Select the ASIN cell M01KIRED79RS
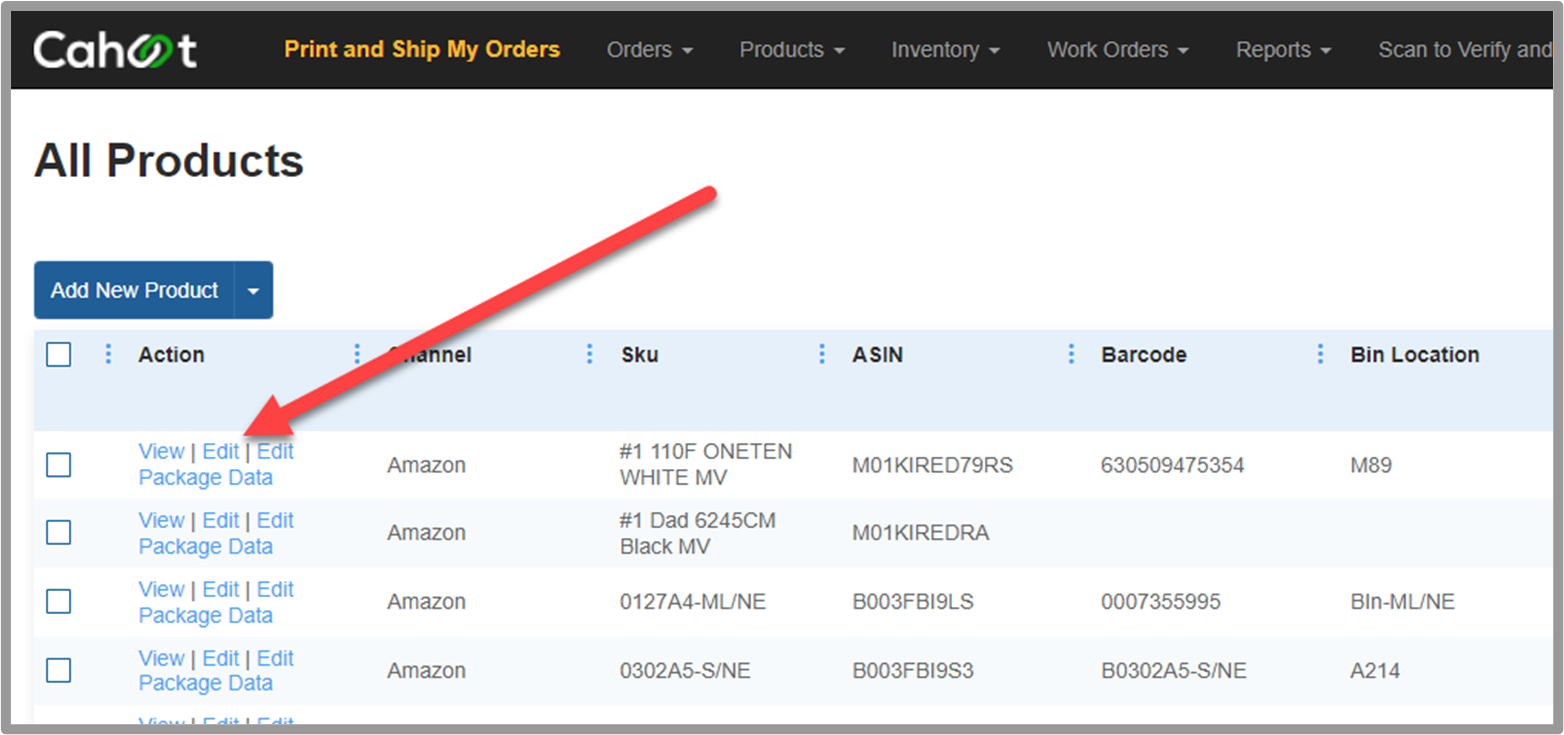Viewport: 1564px width, 735px height. (x=932, y=465)
